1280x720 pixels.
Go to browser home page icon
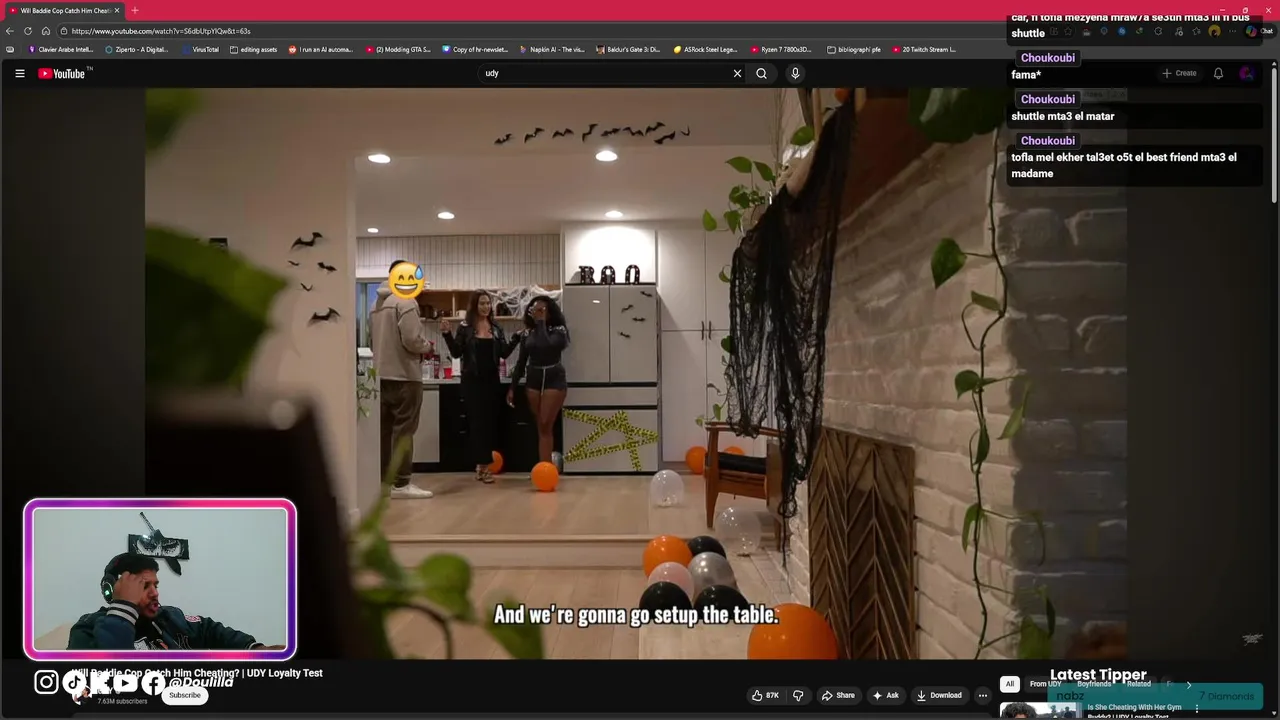(x=46, y=31)
